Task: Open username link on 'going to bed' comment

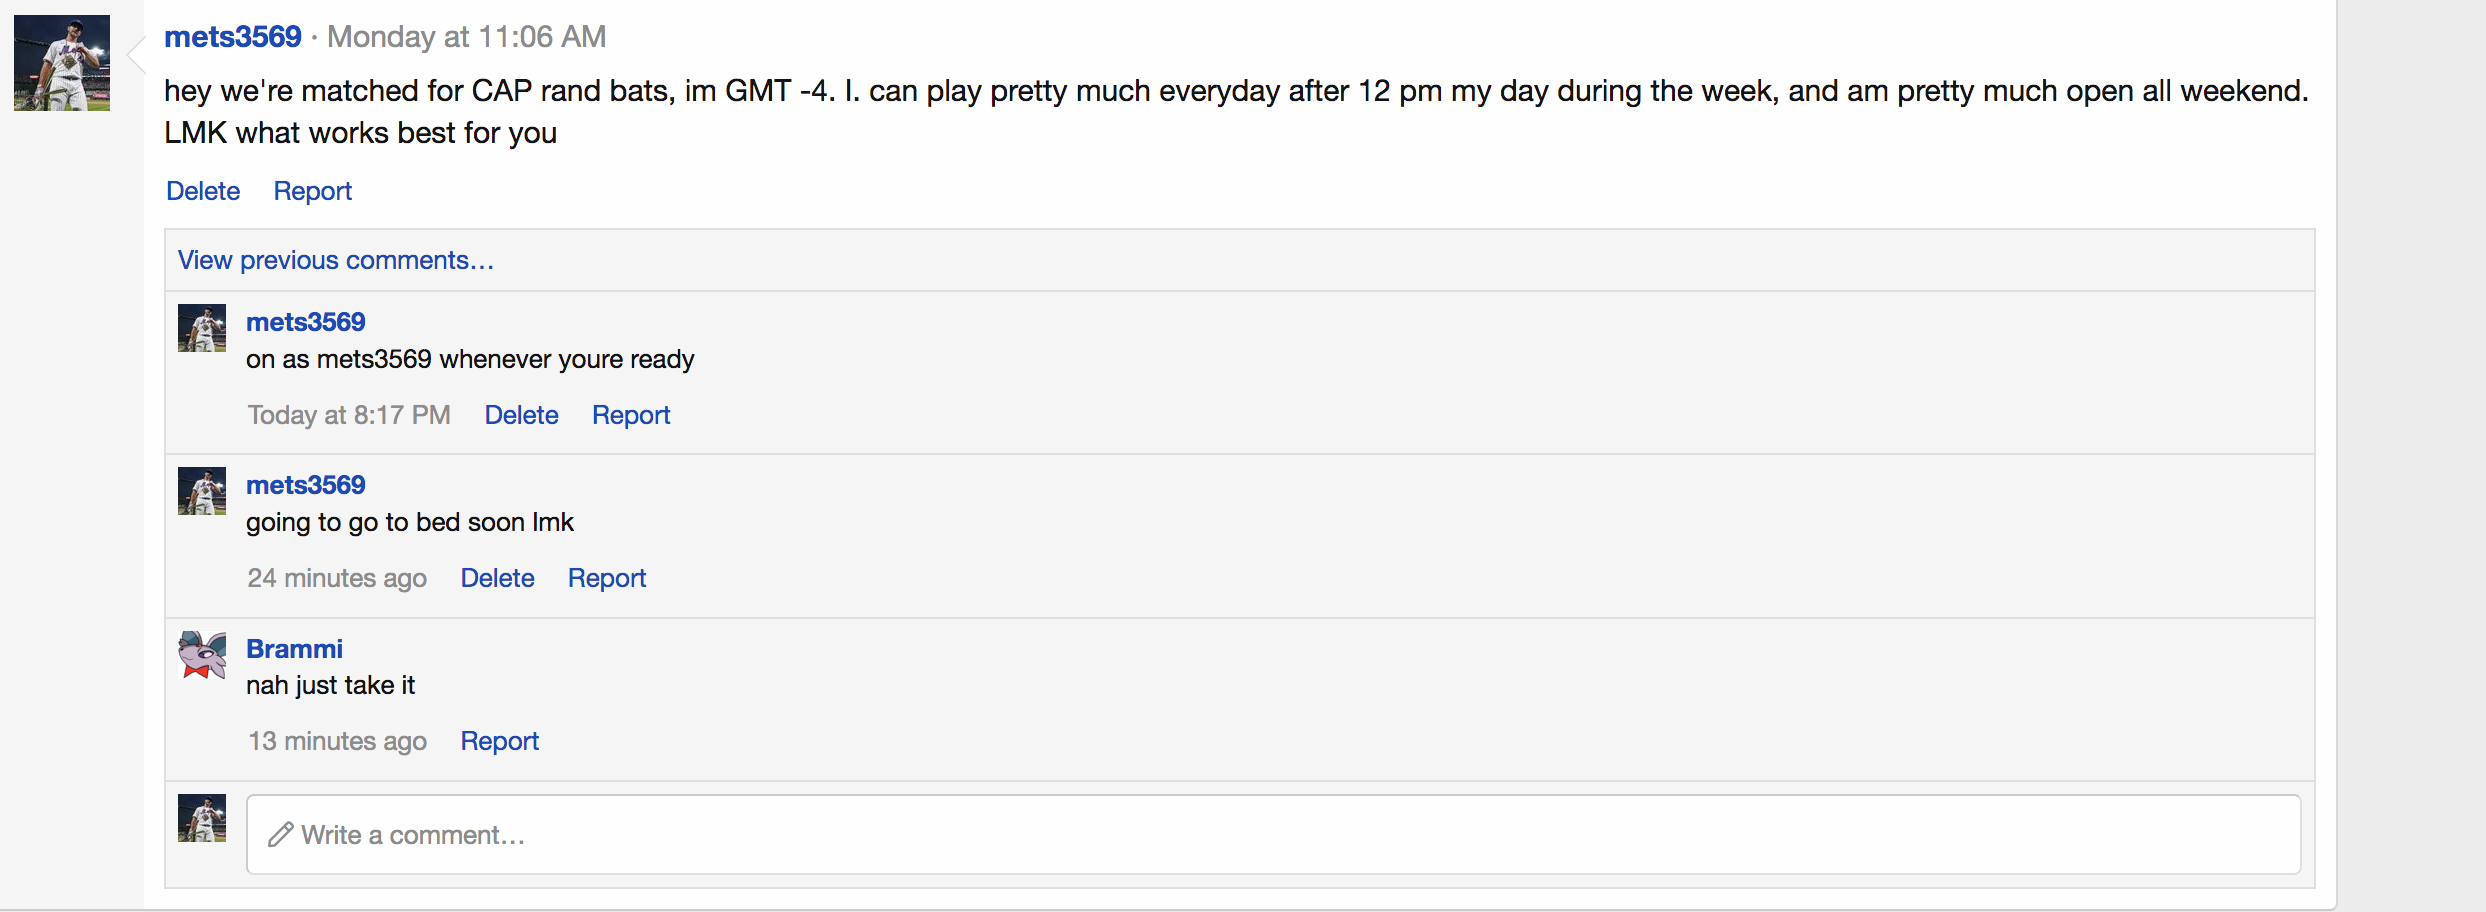Action: [306, 485]
